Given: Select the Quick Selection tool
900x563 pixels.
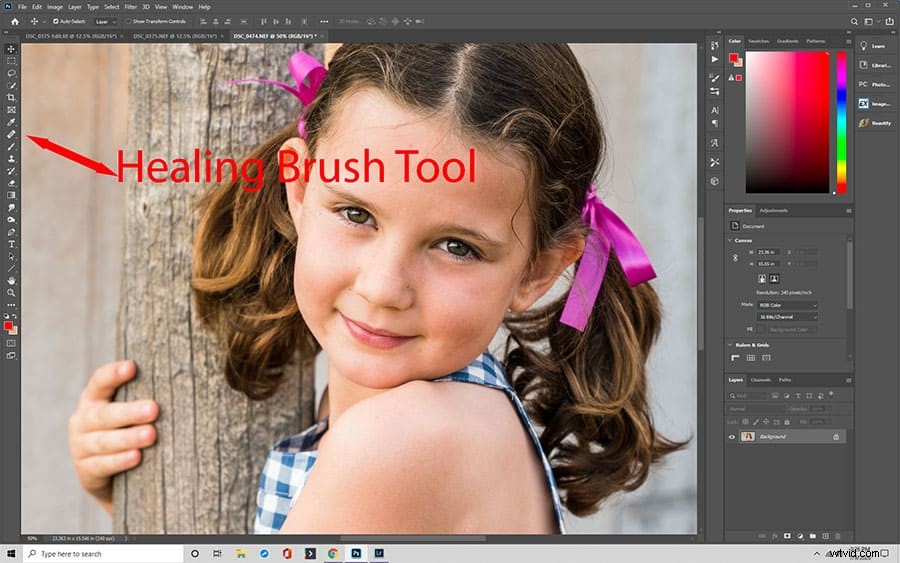Looking at the screenshot, I should [11, 86].
